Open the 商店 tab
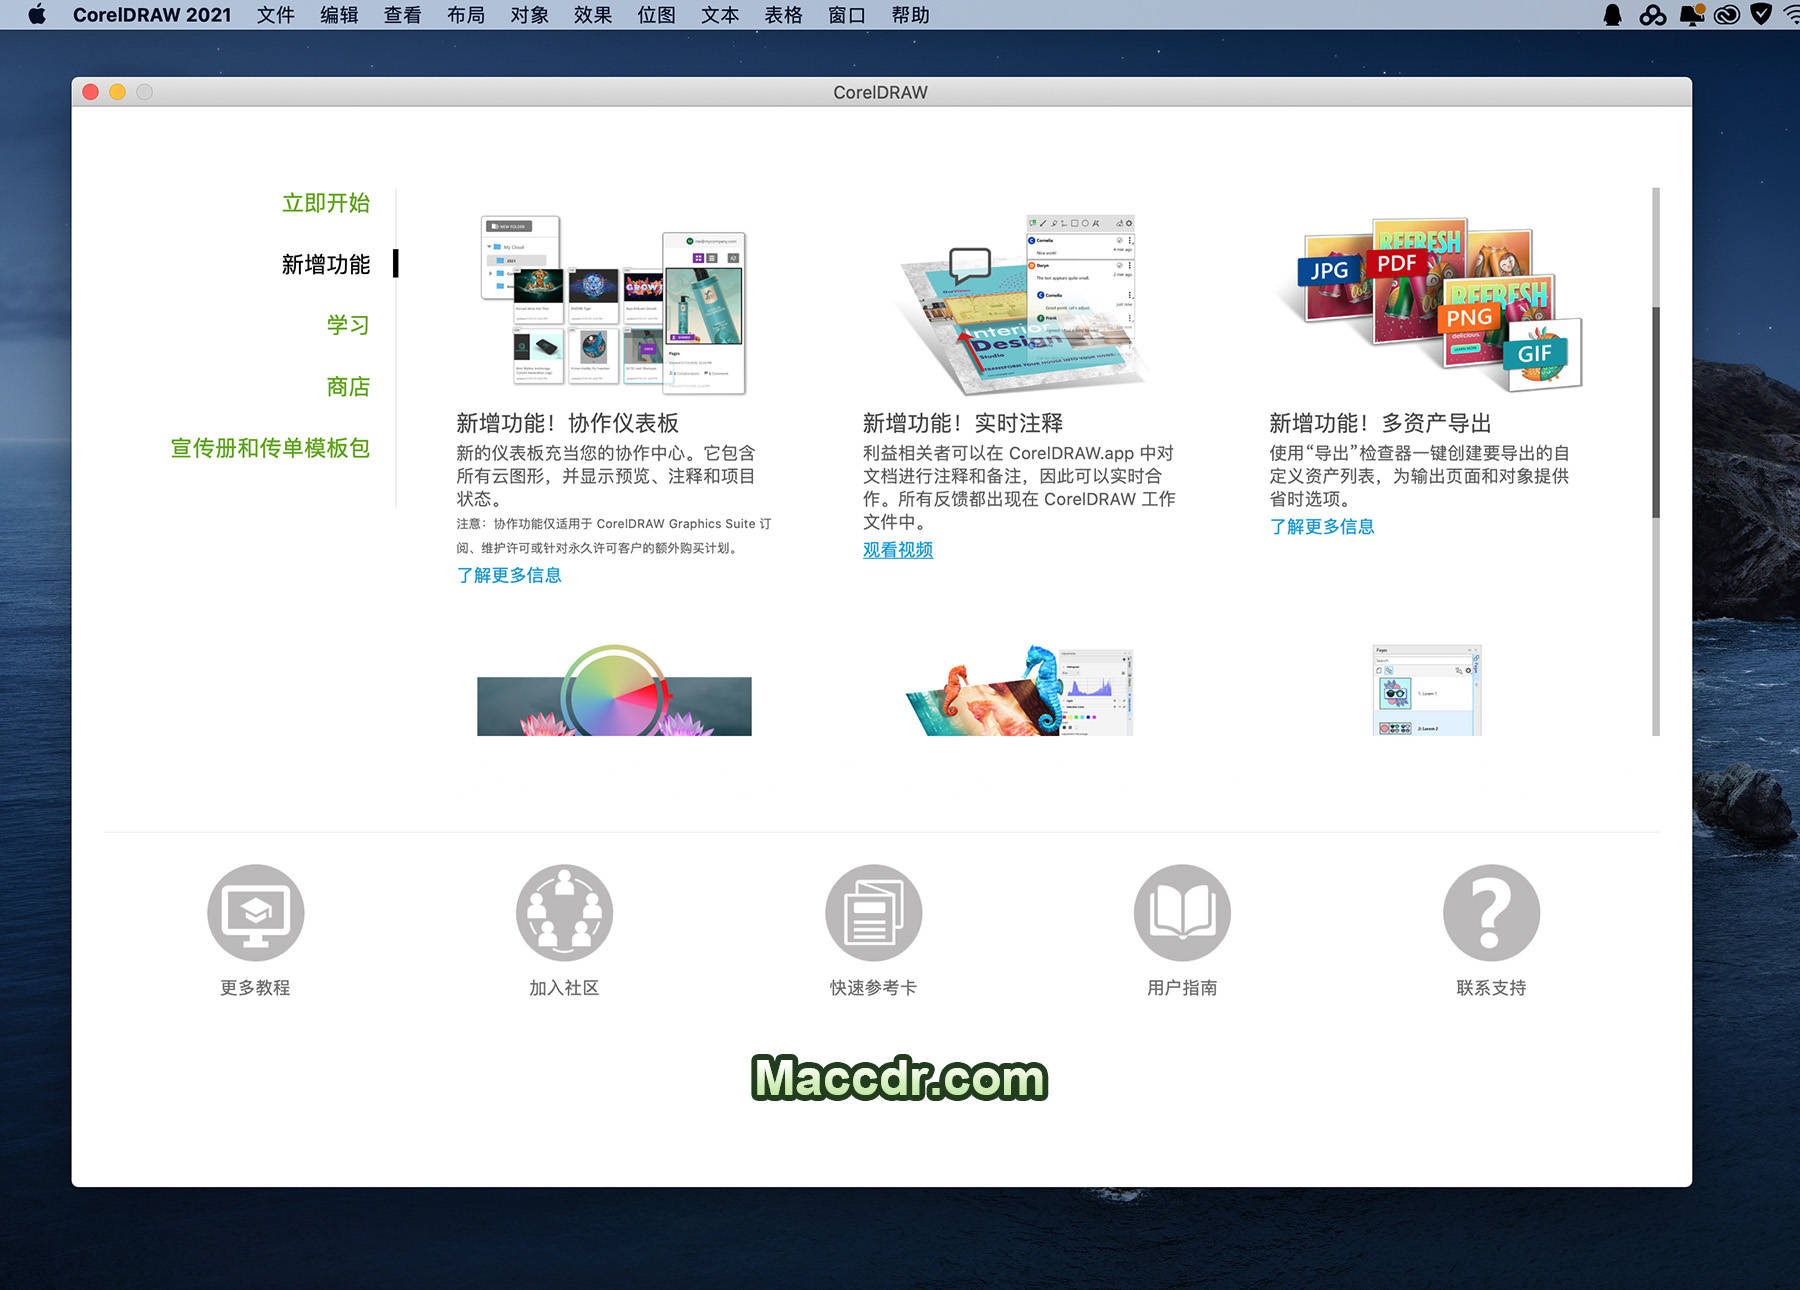This screenshot has height=1290, width=1800. [x=348, y=386]
